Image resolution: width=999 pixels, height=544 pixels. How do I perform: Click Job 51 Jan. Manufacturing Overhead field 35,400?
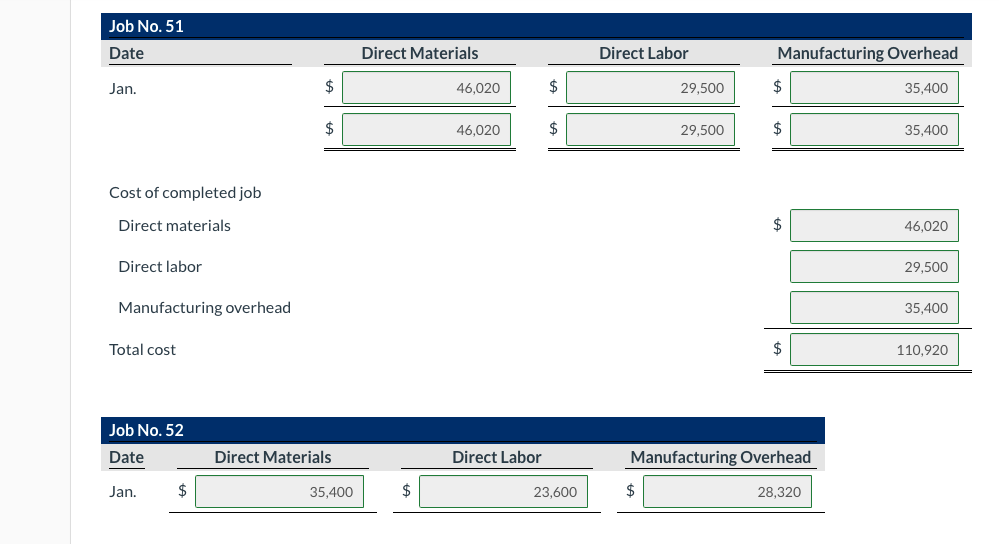(x=874, y=88)
